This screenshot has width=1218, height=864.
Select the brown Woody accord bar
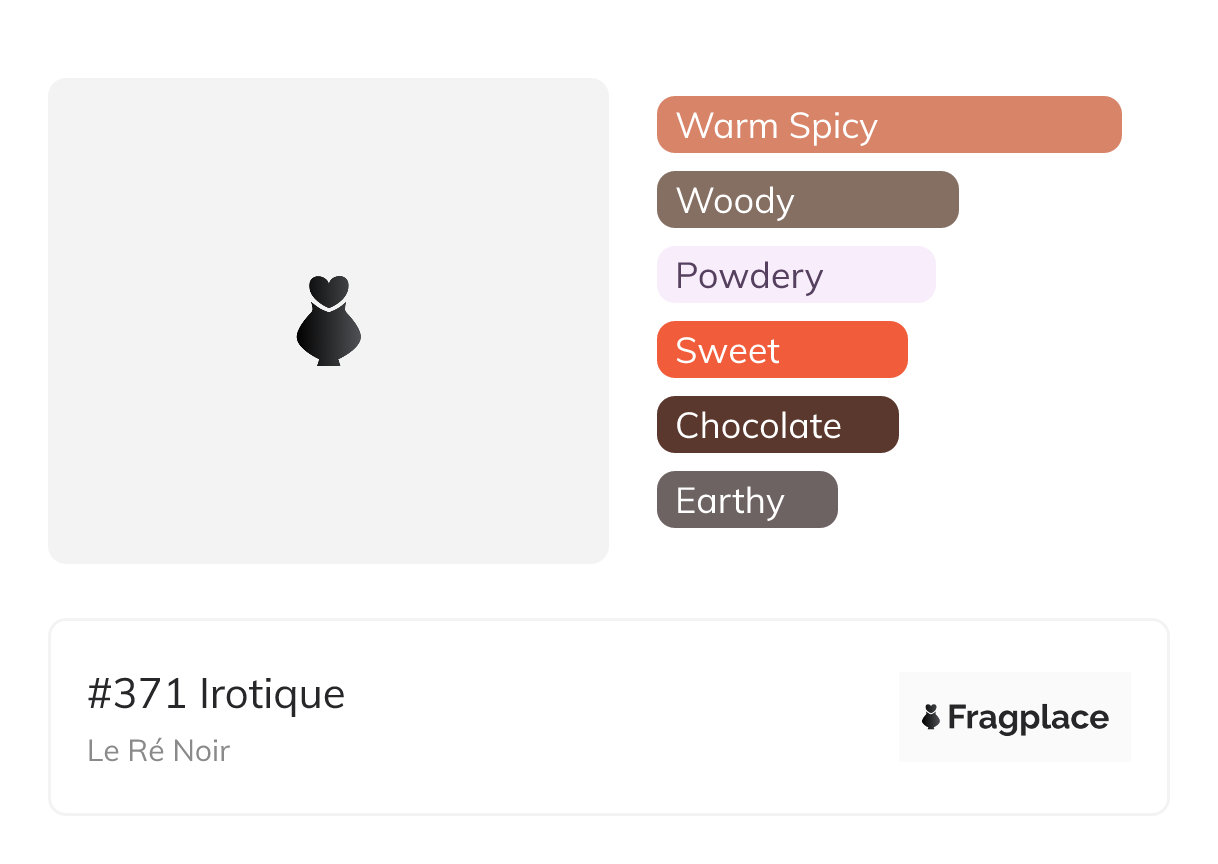point(808,200)
